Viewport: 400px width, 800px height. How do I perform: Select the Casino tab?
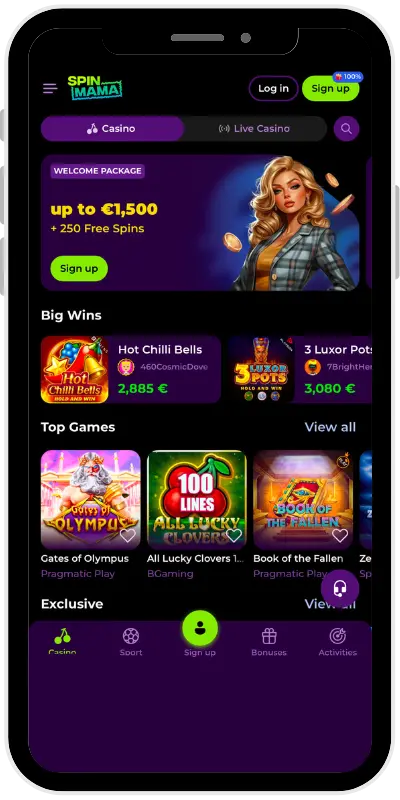(112, 129)
